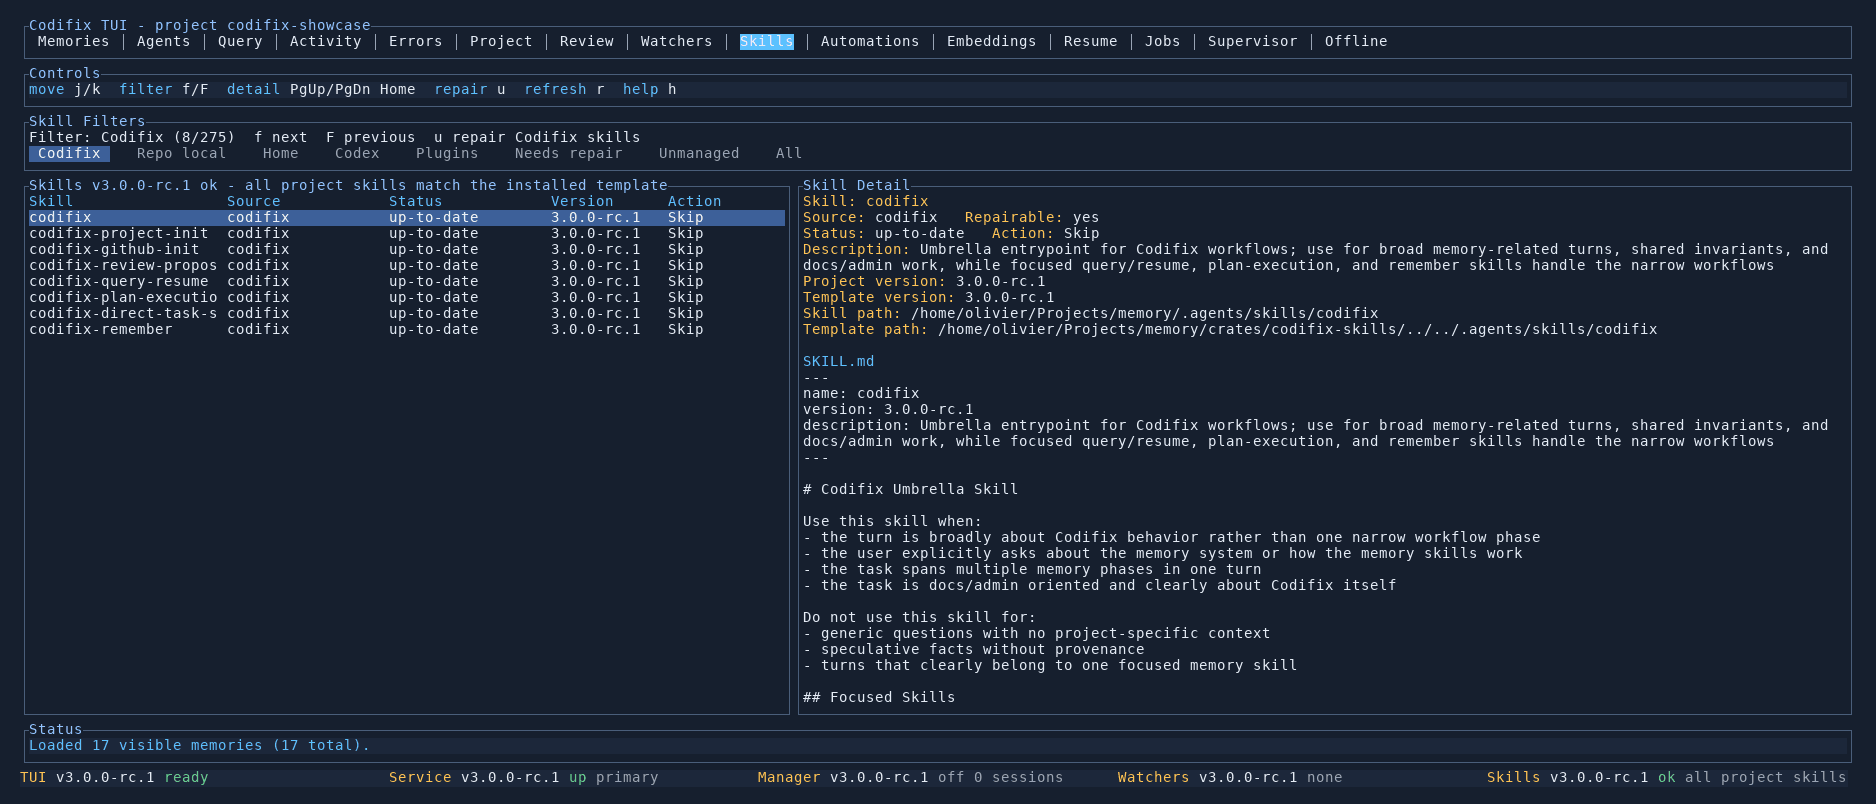This screenshot has width=1876, height=804.
Task: Click the Service status in footer
Action: tap(523, 777)
